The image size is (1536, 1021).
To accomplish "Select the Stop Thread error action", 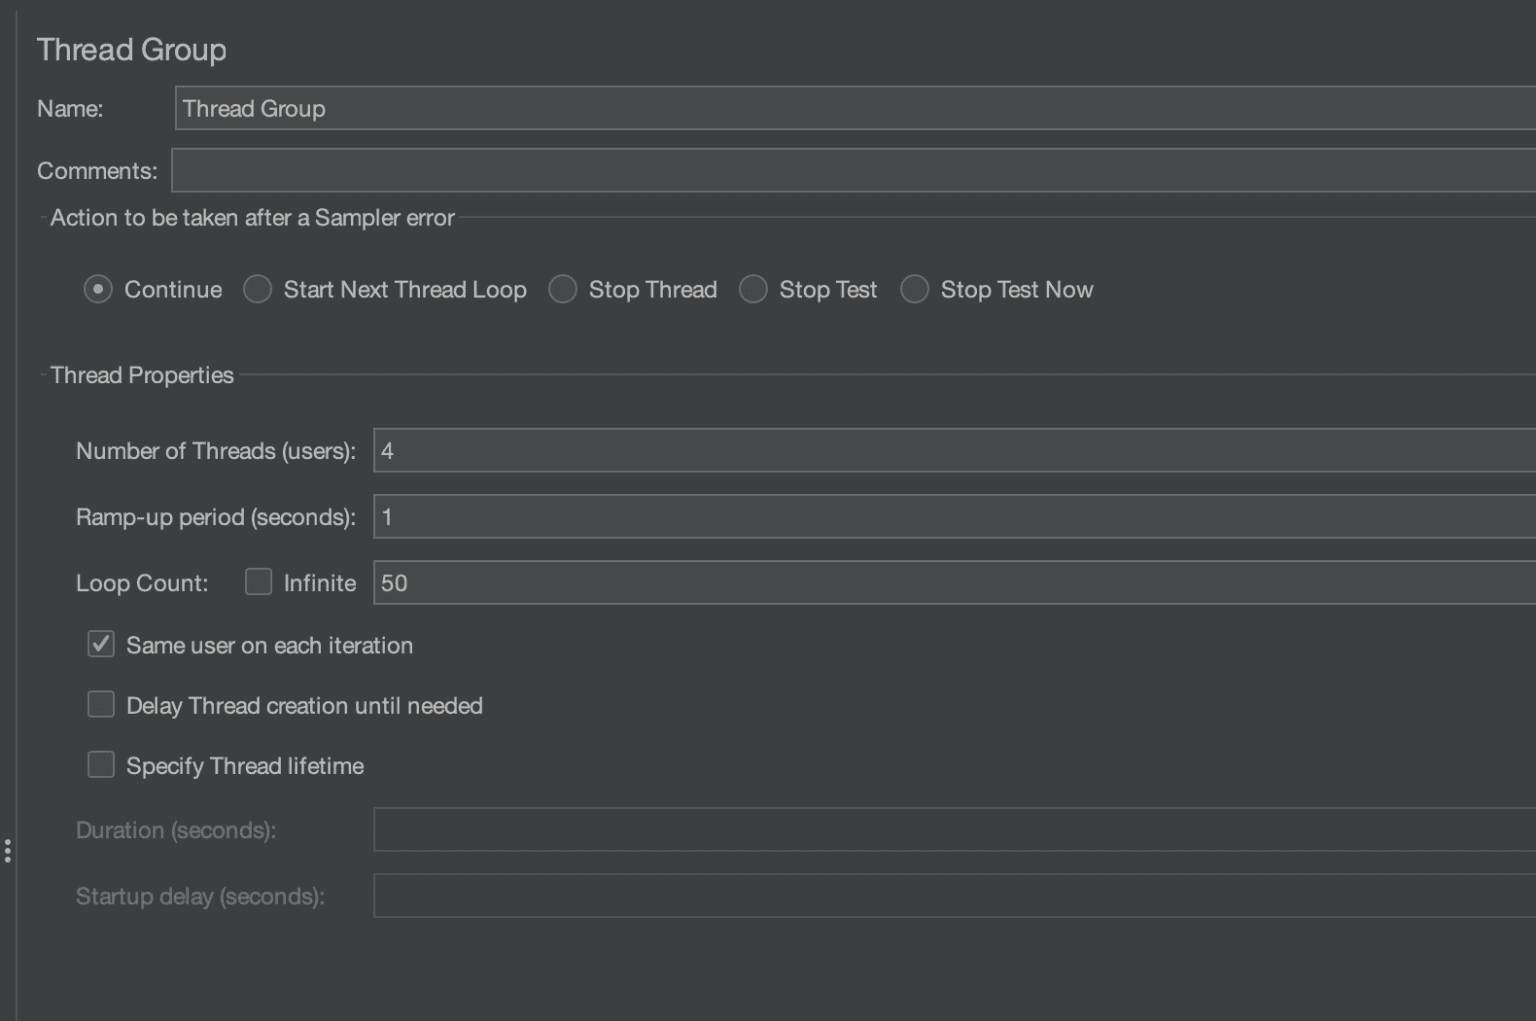I will pos(563,289).
